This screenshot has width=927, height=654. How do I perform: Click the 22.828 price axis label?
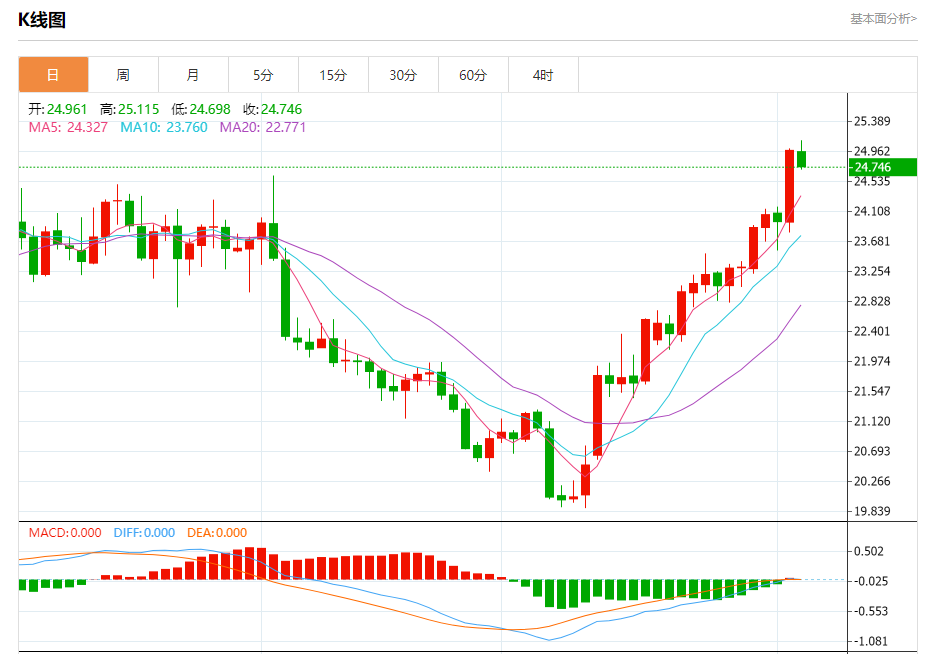tap(872, 301)
